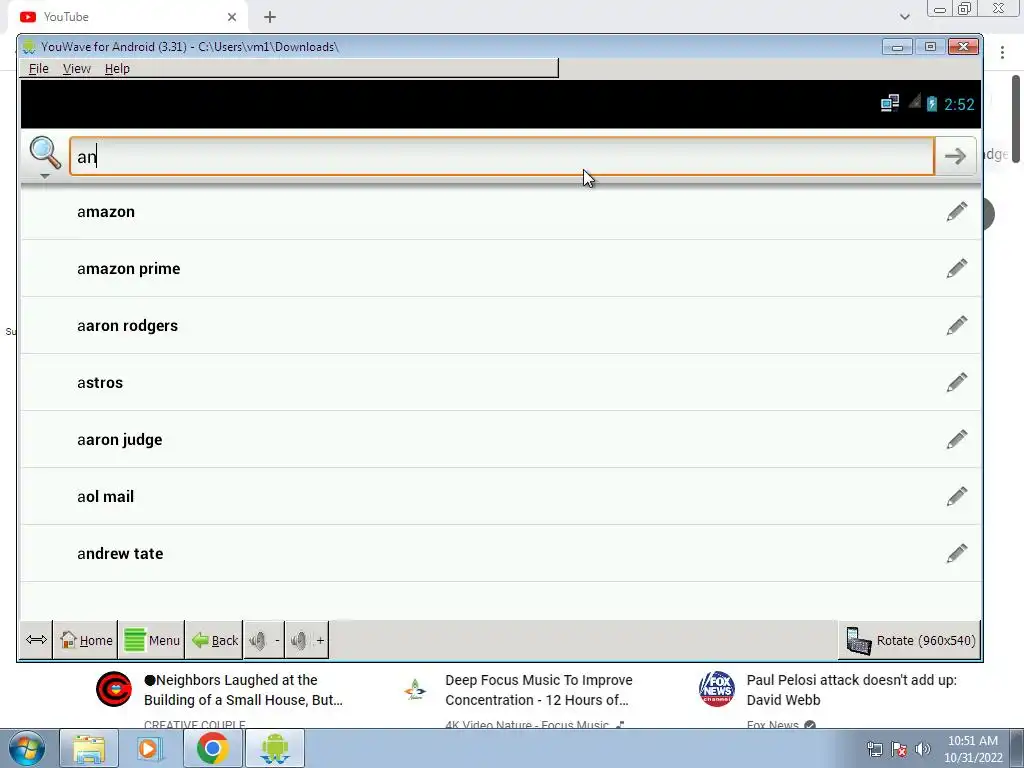The width and height of the screenshot is (1024, 768).
Task: Click the Menu button in YouWave toolbar
Action: coord(152,640)
